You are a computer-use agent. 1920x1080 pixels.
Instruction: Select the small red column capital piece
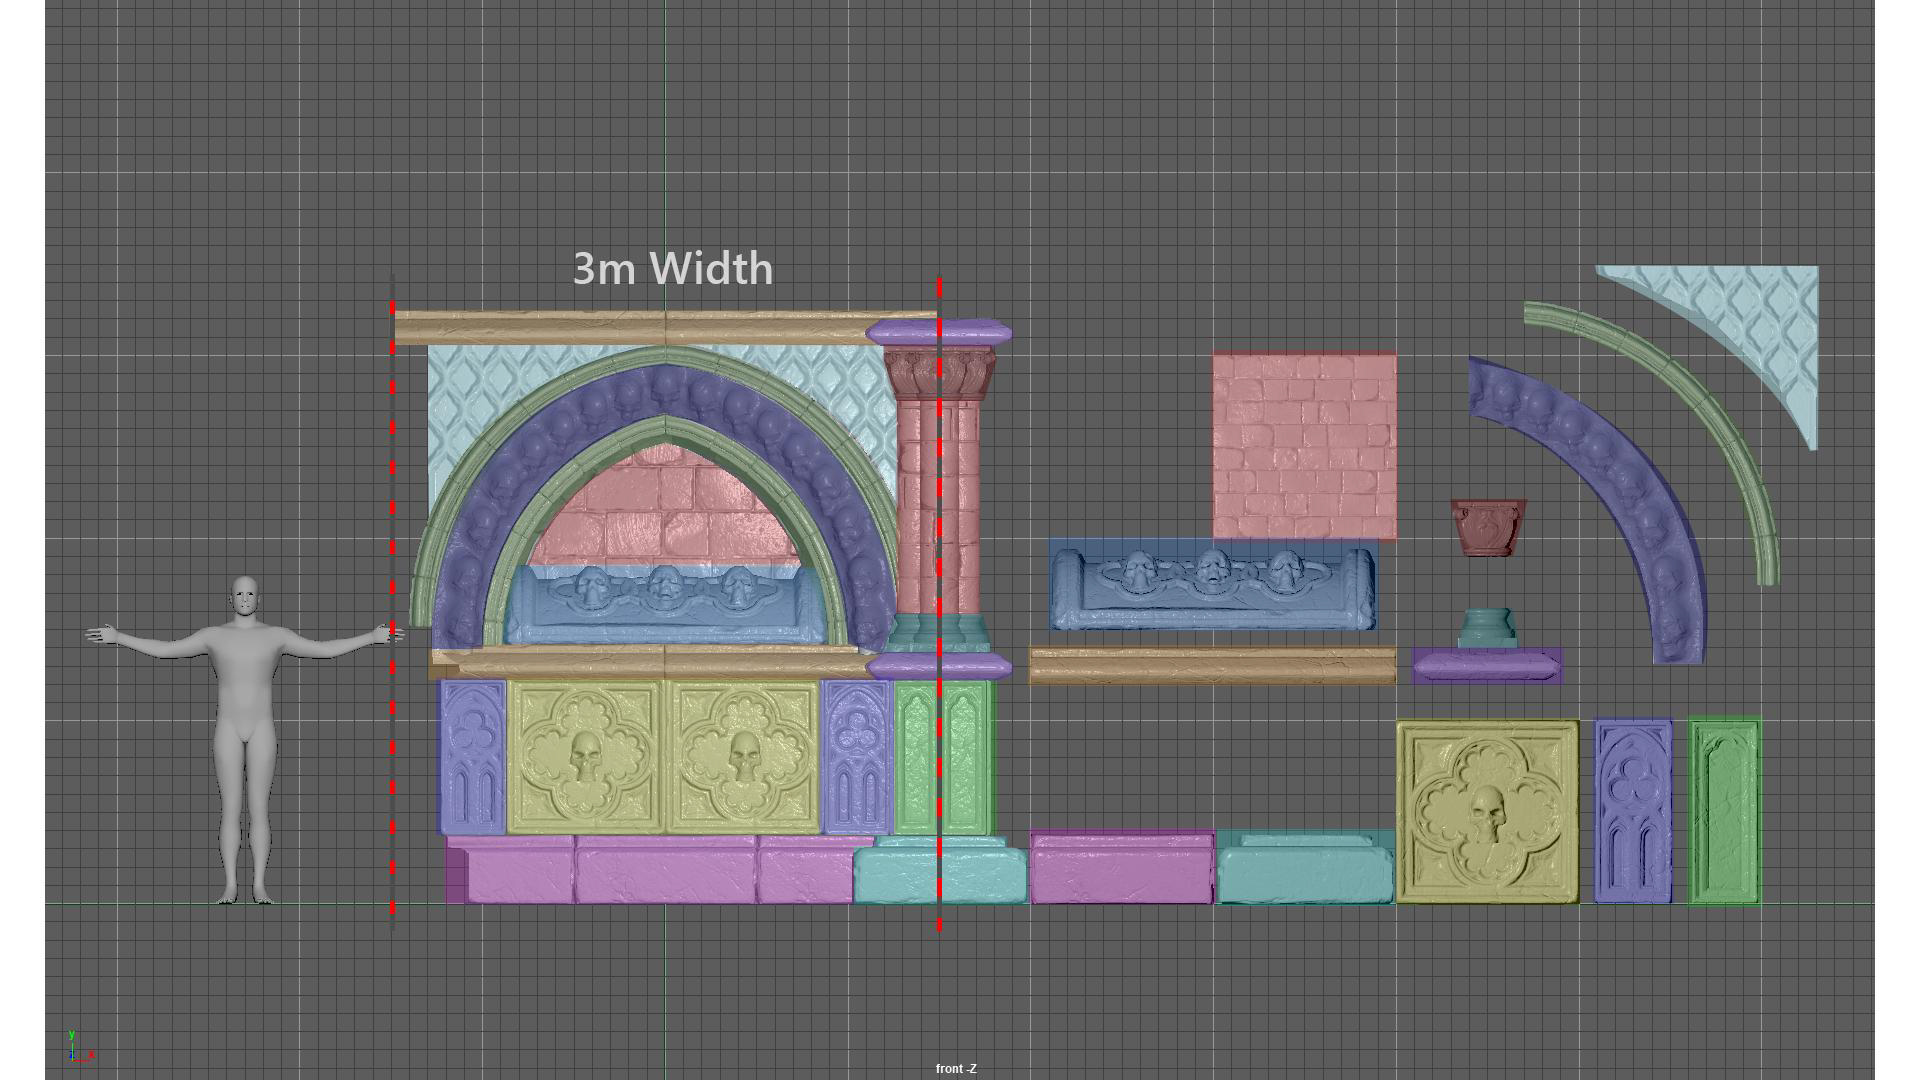(1488, 527)
